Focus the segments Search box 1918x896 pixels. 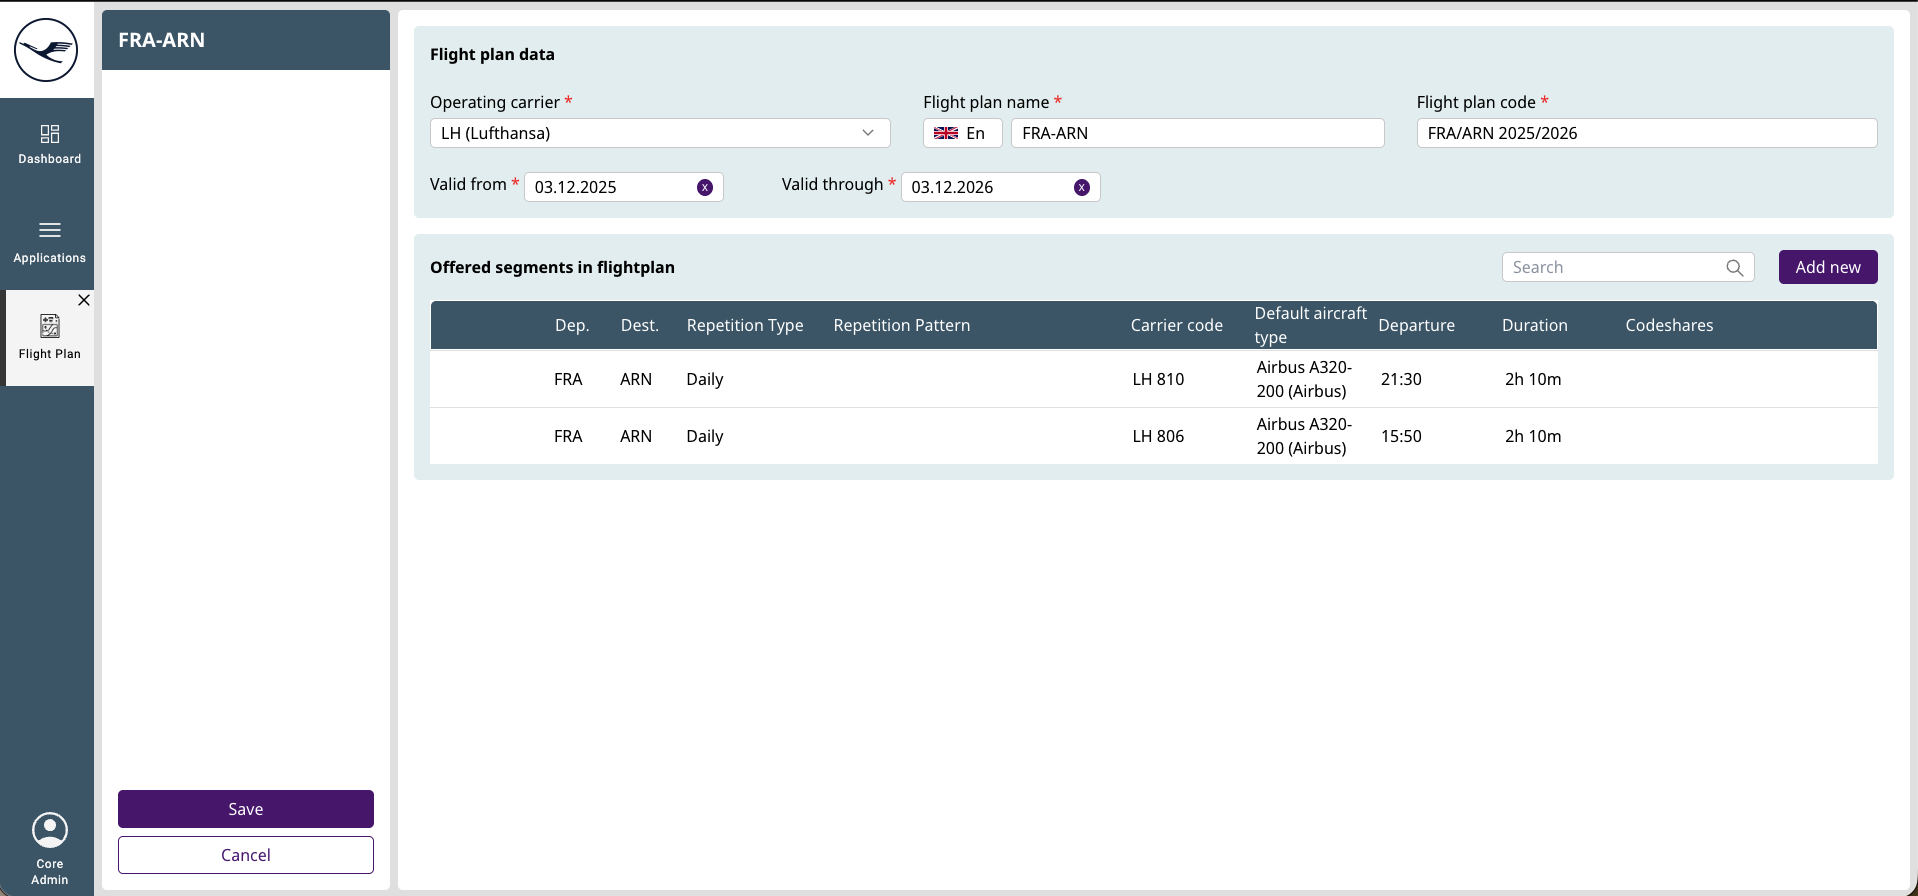pos(1612,267)
